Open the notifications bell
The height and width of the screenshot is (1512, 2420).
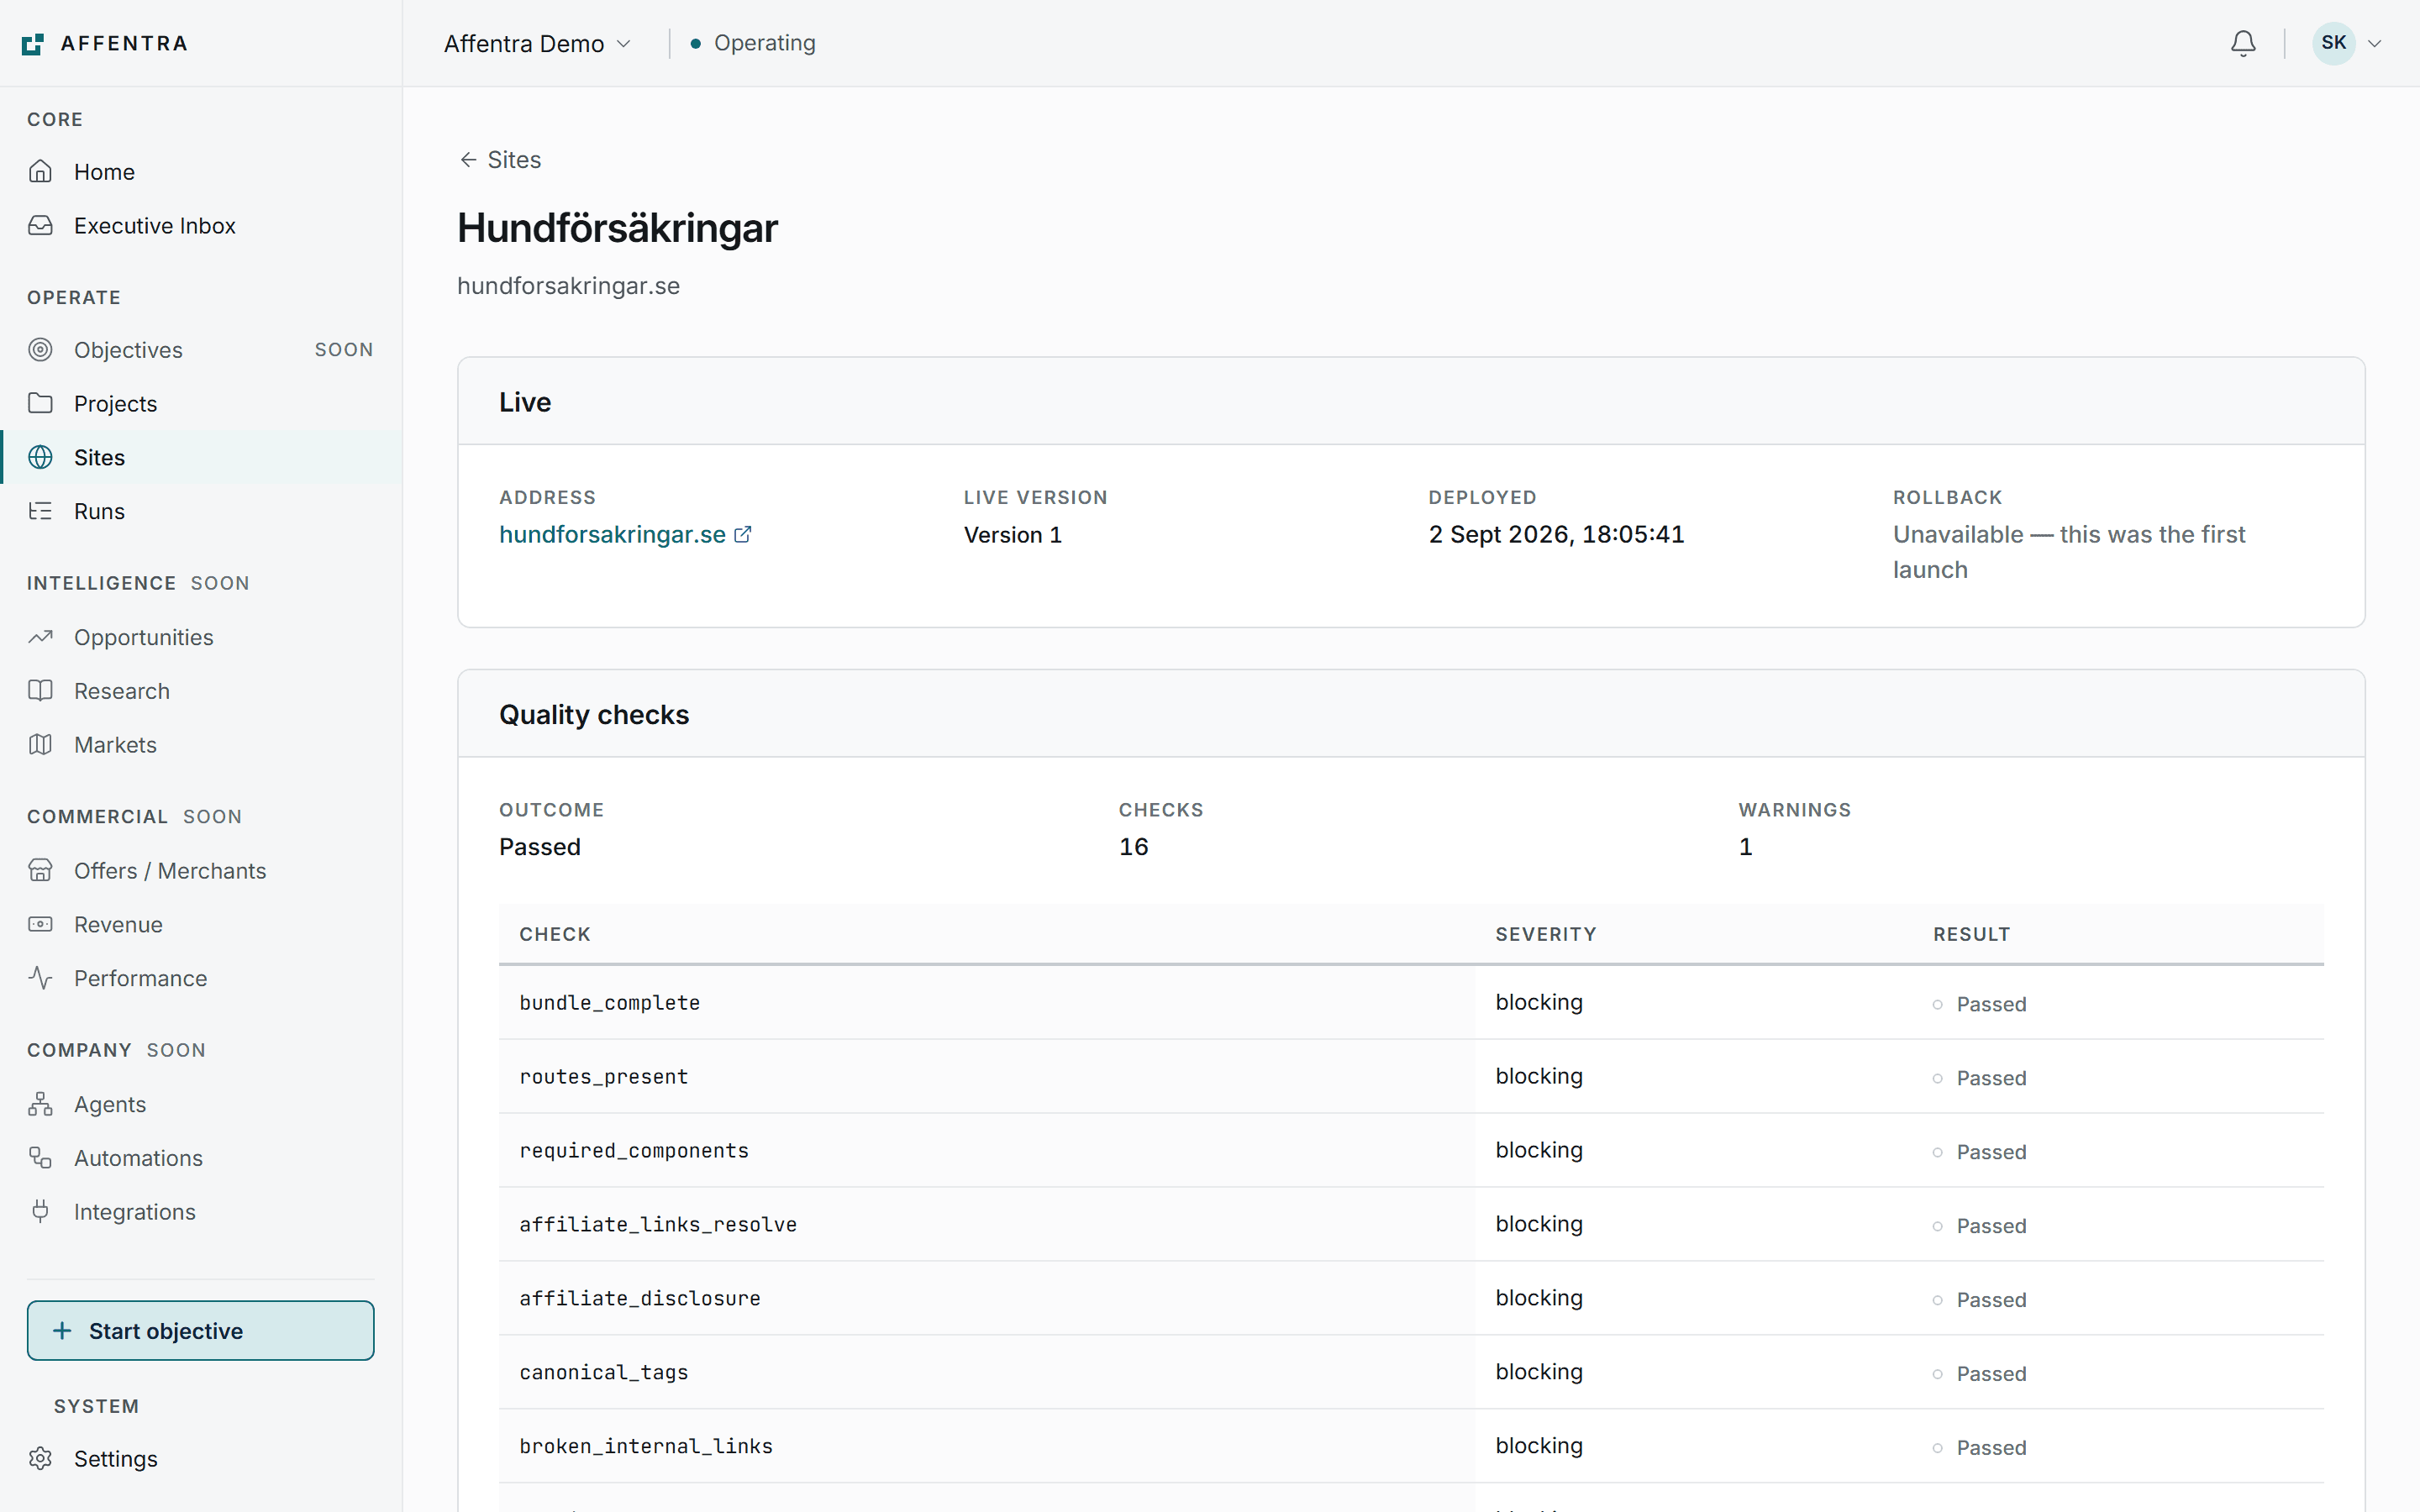(x=2243, y=43)
